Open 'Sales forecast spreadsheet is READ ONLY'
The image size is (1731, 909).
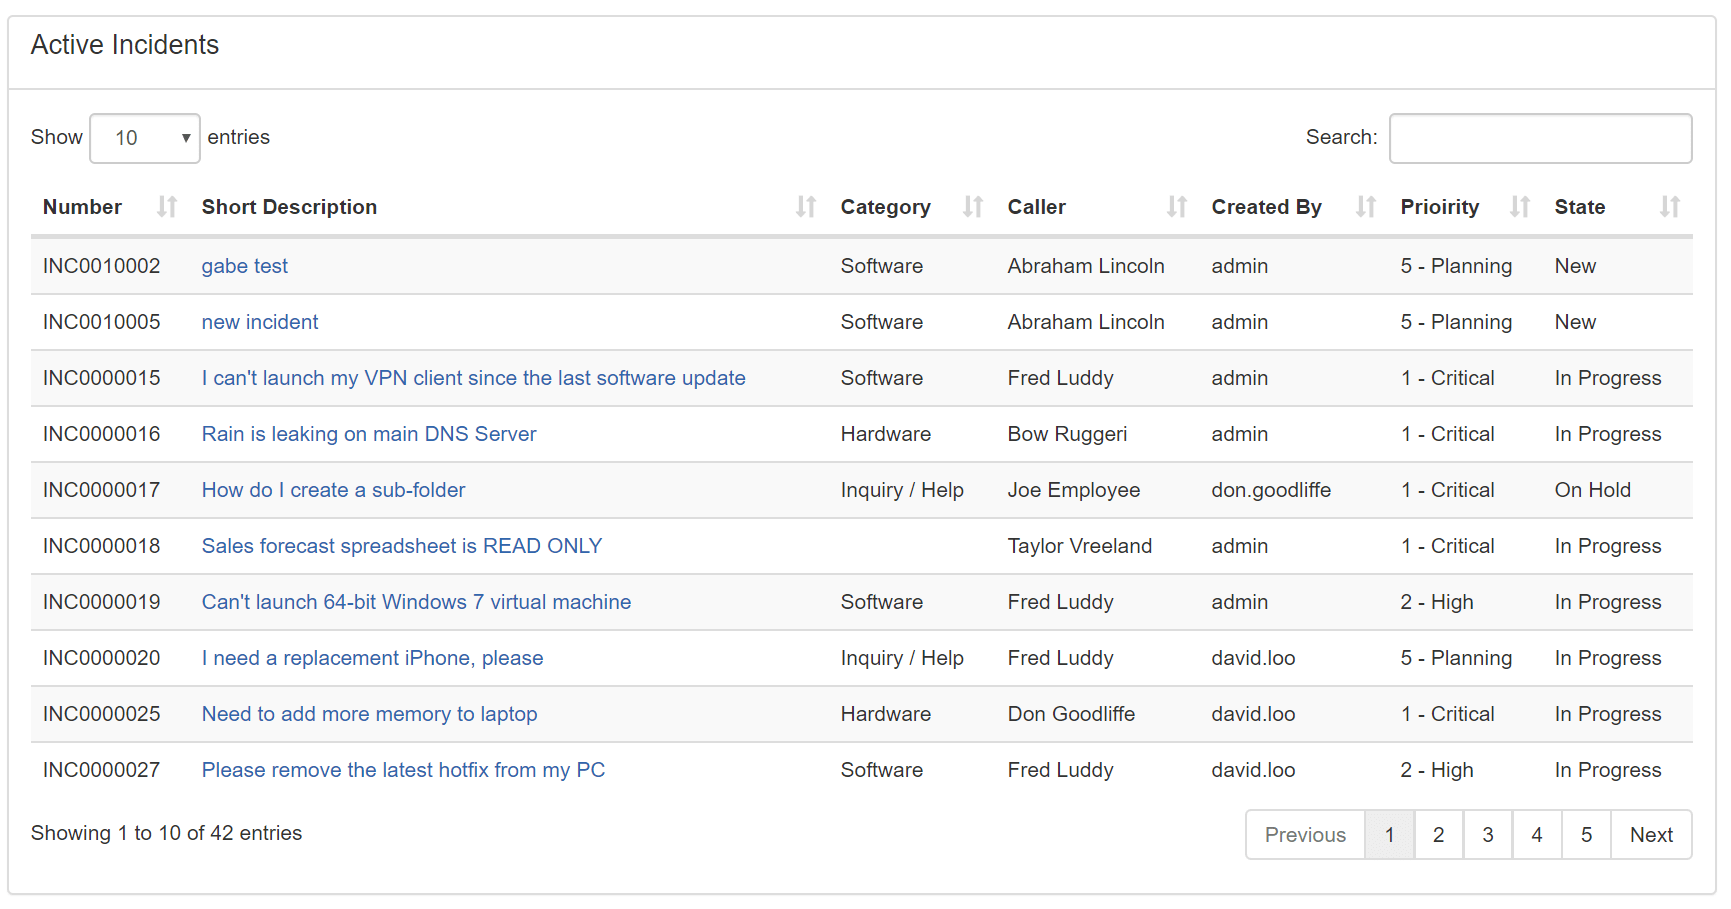[x=402, y=546]
